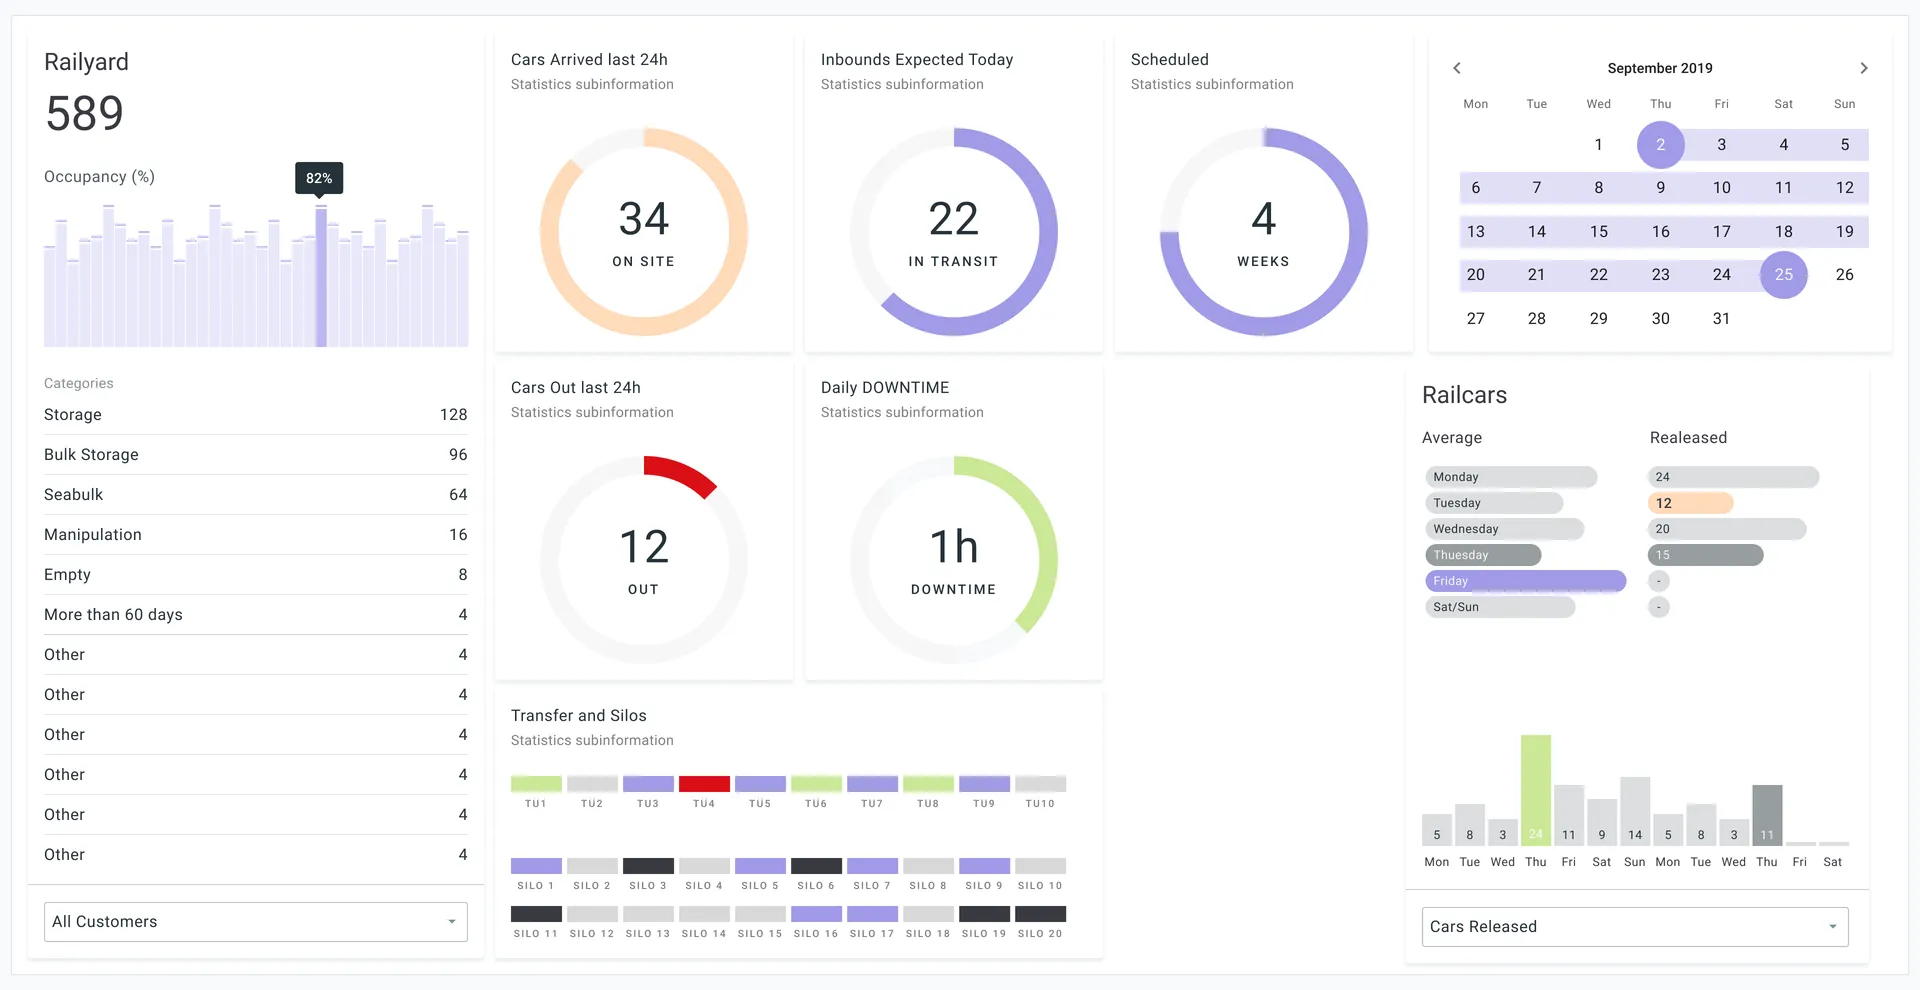Select the purple TU3 tile
Screen dimensions: 1920x990
(x=648, y=783)
